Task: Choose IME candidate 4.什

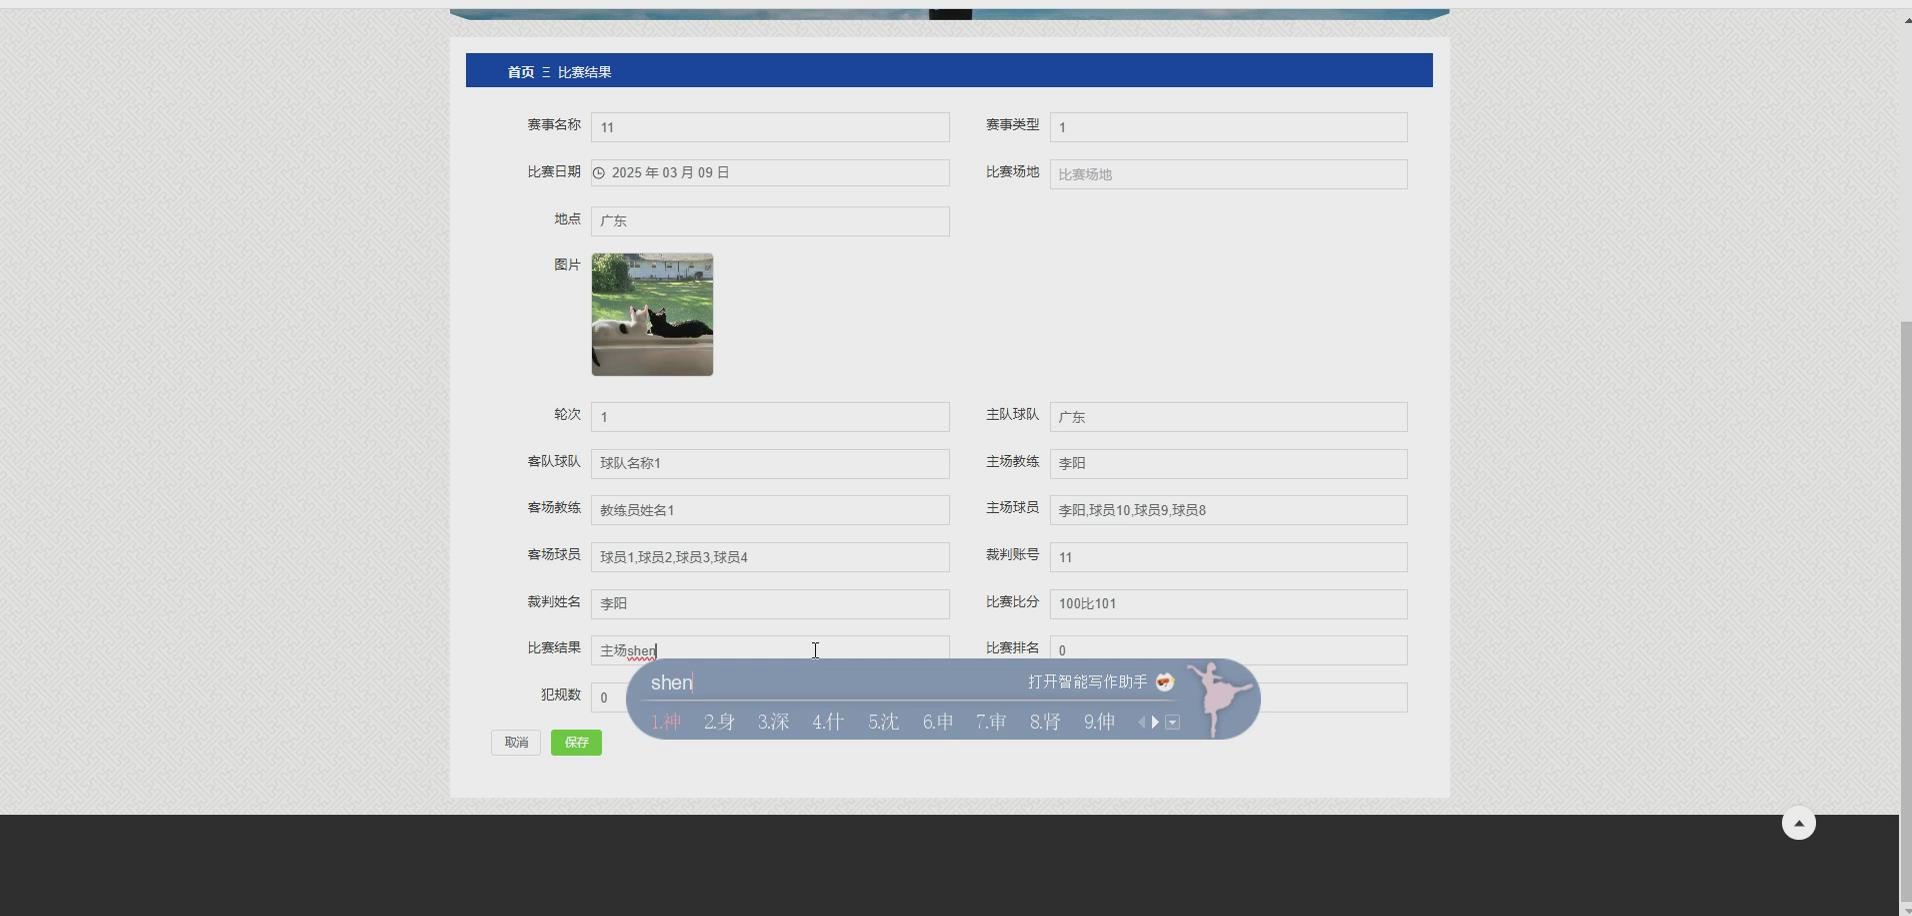Action: [x=828, y=722]
